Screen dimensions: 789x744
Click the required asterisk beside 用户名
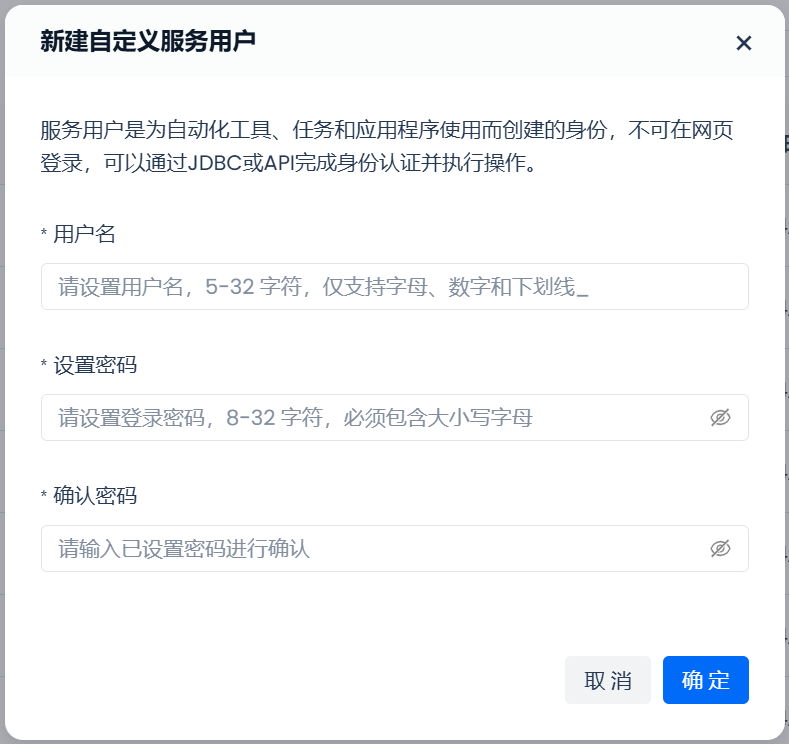(44, 235)
